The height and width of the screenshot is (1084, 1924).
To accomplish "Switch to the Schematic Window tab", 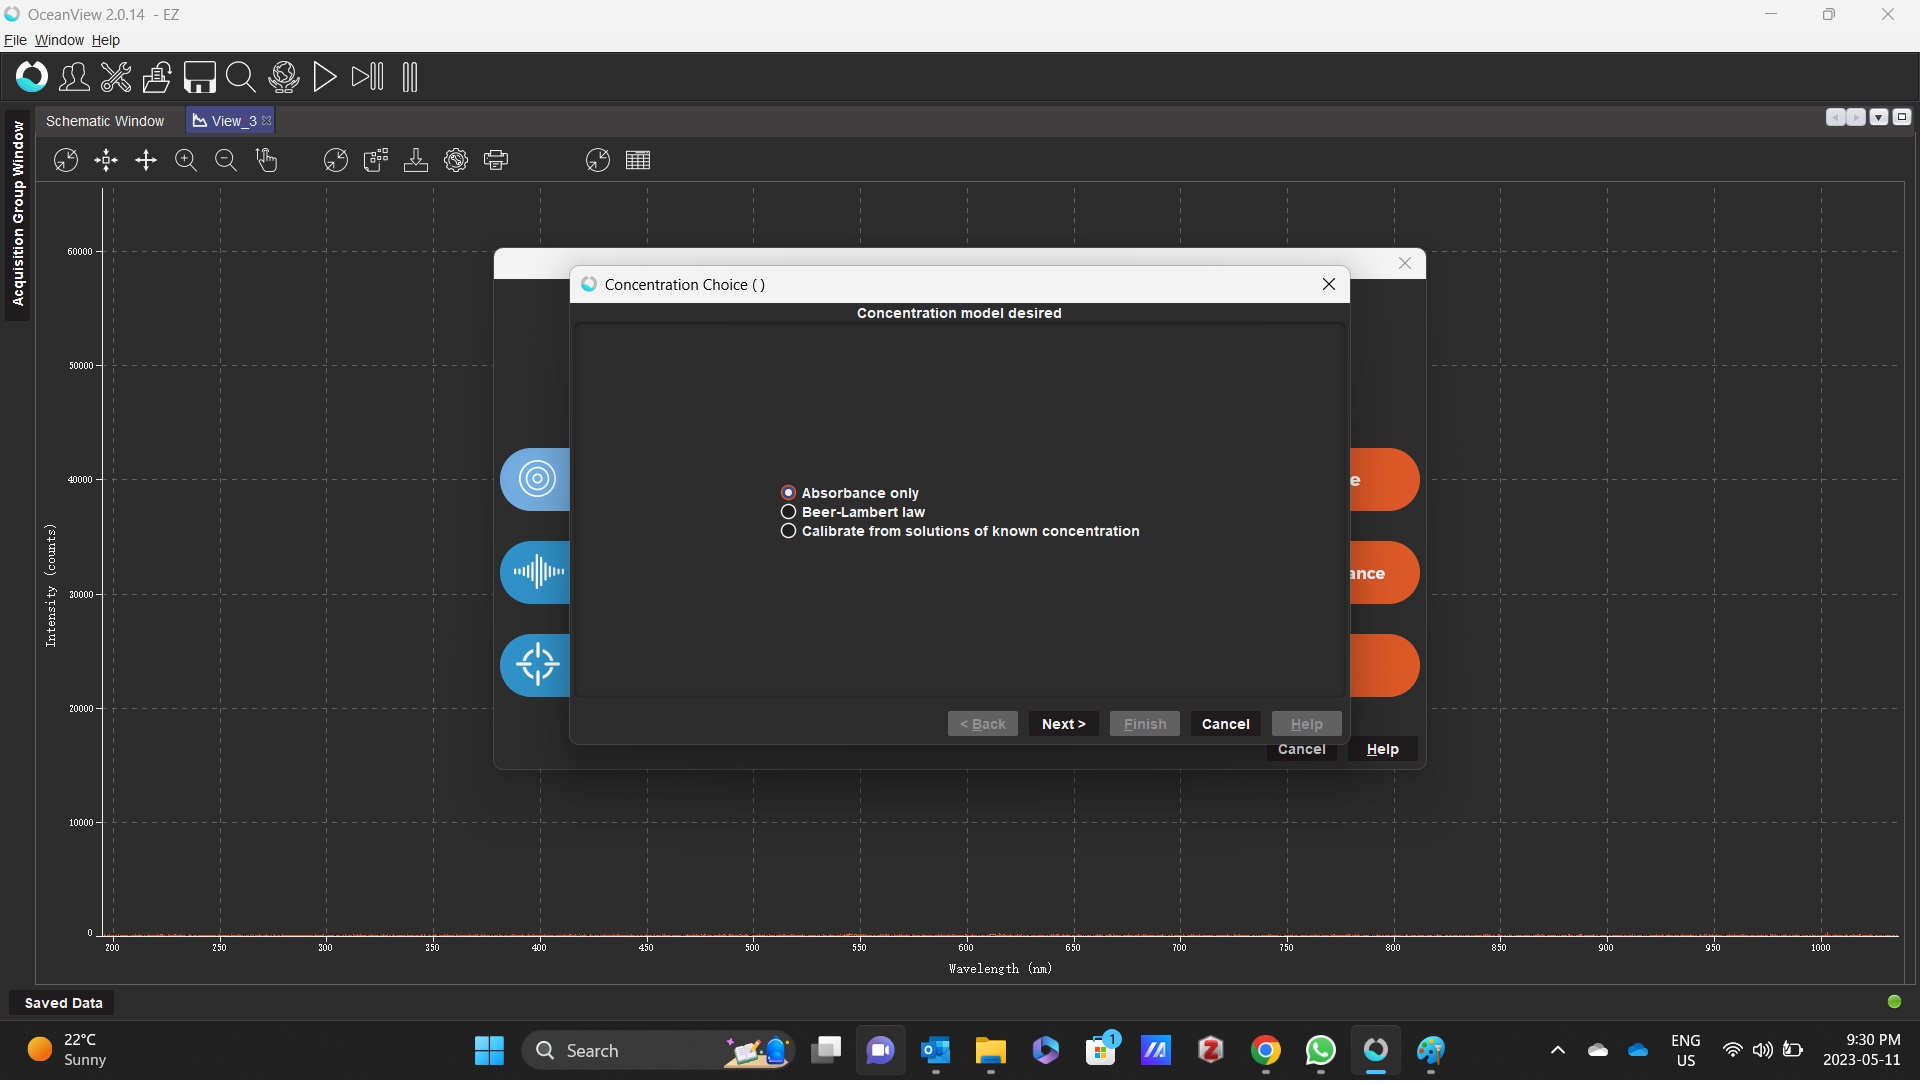I will click(105, 121).
